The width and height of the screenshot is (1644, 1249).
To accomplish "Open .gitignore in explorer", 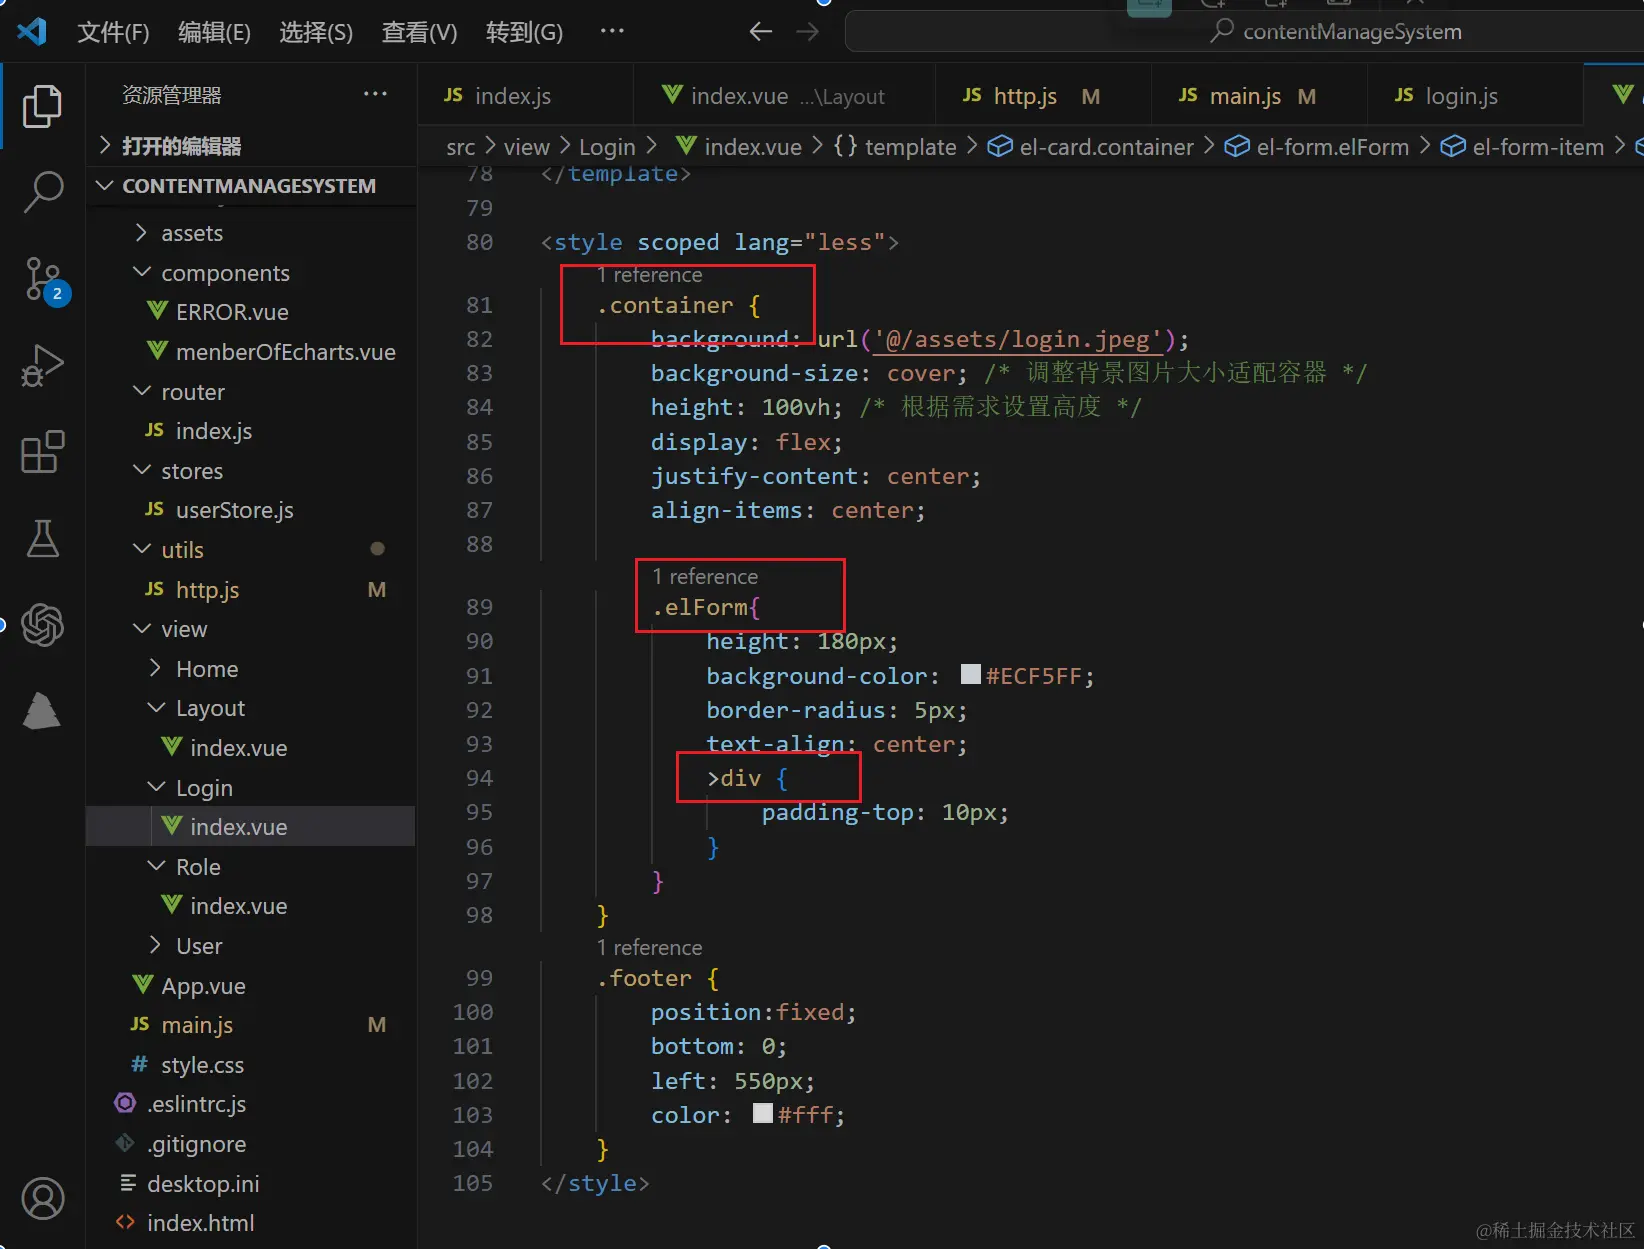I will (251, 1144).
